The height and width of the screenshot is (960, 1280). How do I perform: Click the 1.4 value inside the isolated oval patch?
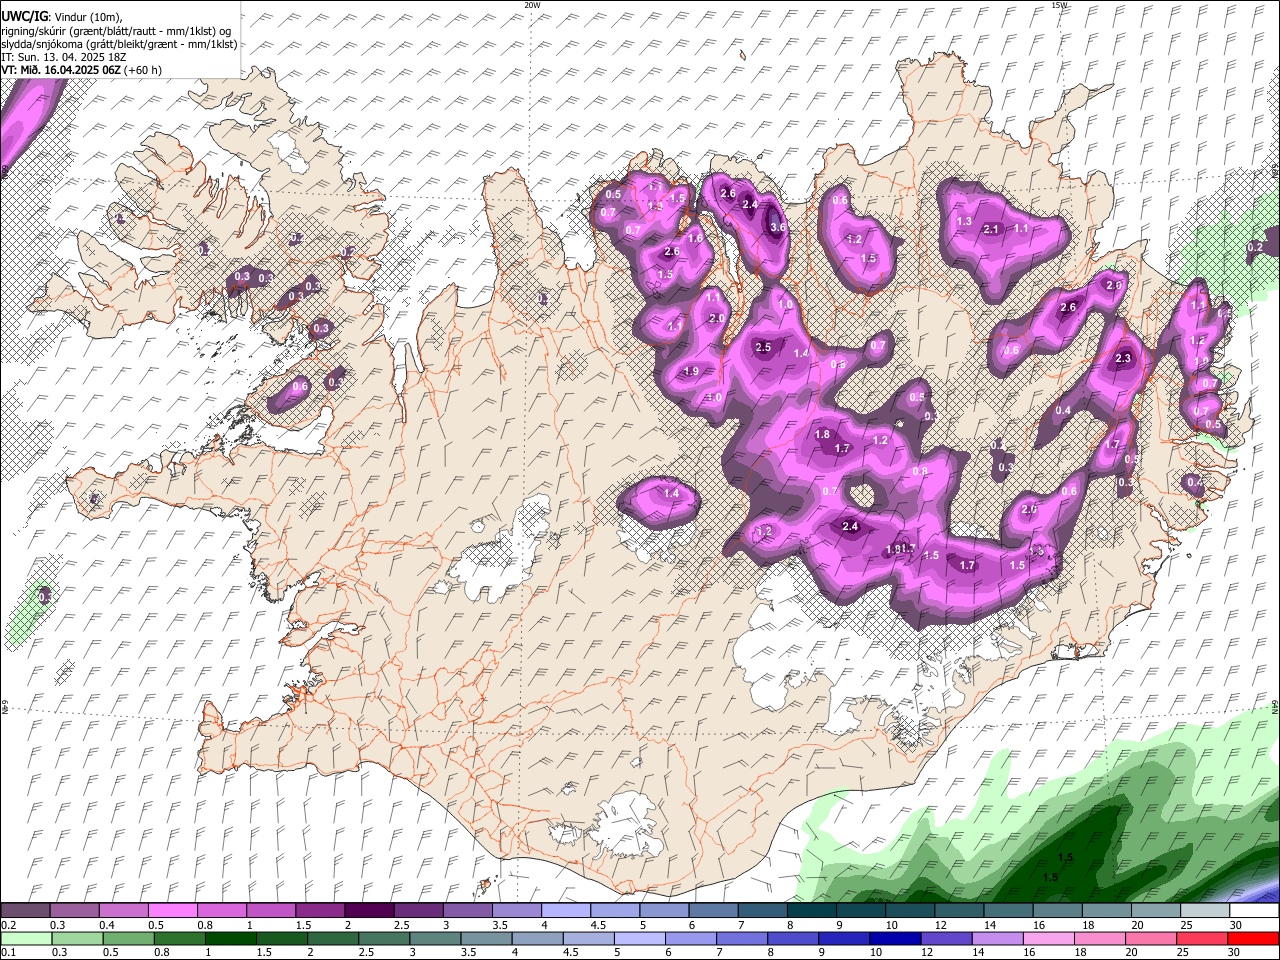coord(671,493)
